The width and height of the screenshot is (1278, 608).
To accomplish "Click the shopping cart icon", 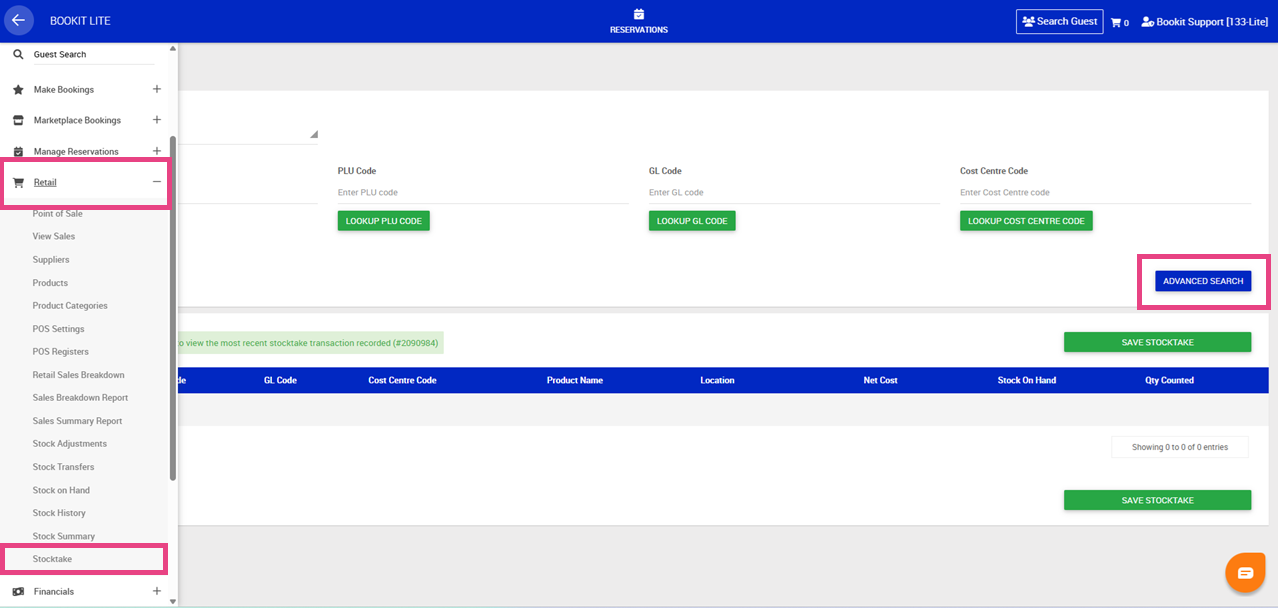I will (x=1116, y=22).
